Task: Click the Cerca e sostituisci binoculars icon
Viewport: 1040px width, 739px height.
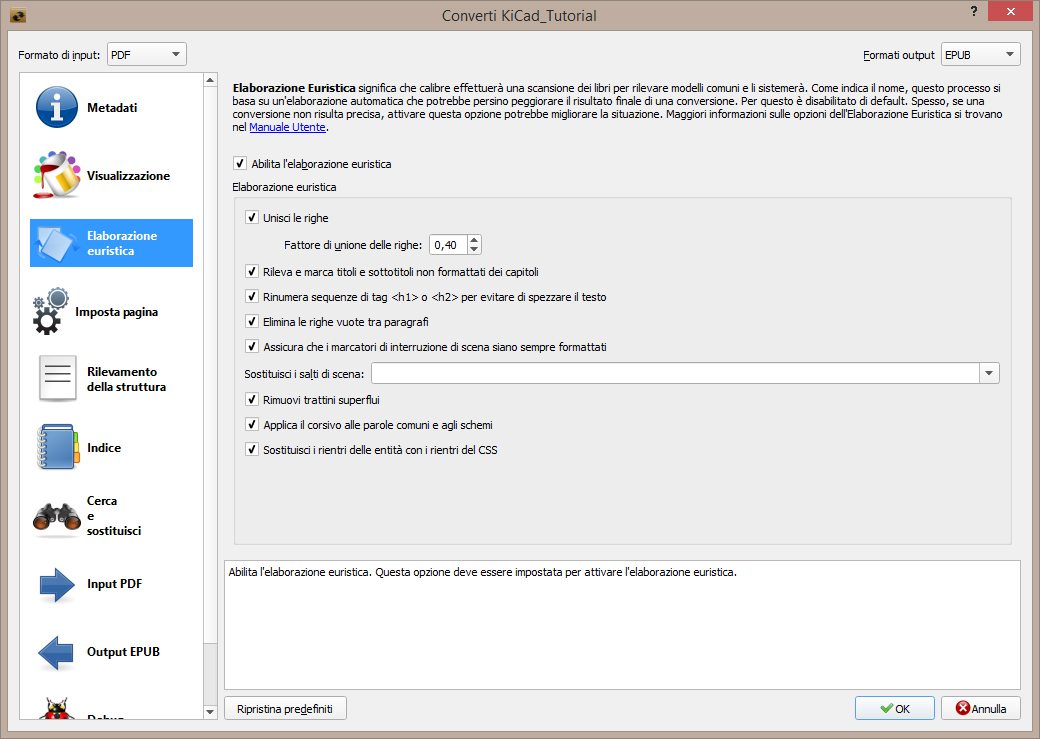Action: 57,516
